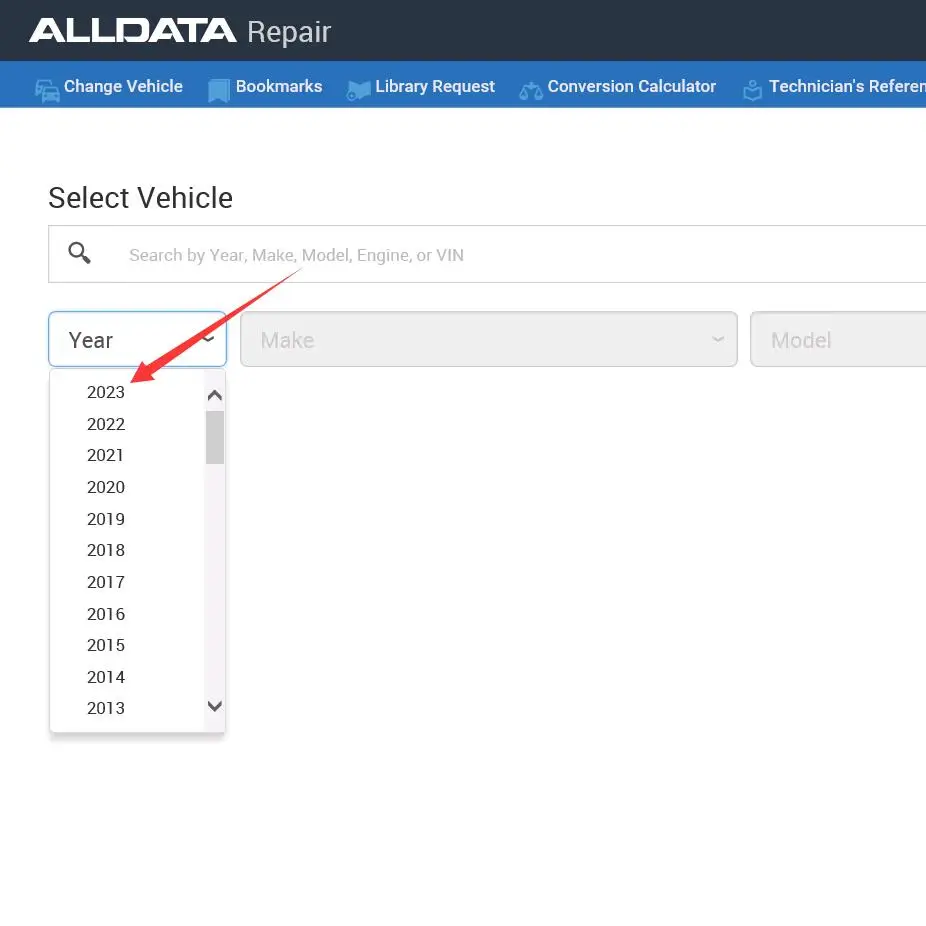Open Change Vehicle menu item
Screen dimensions: 926x926
click(x=109, y=87)
